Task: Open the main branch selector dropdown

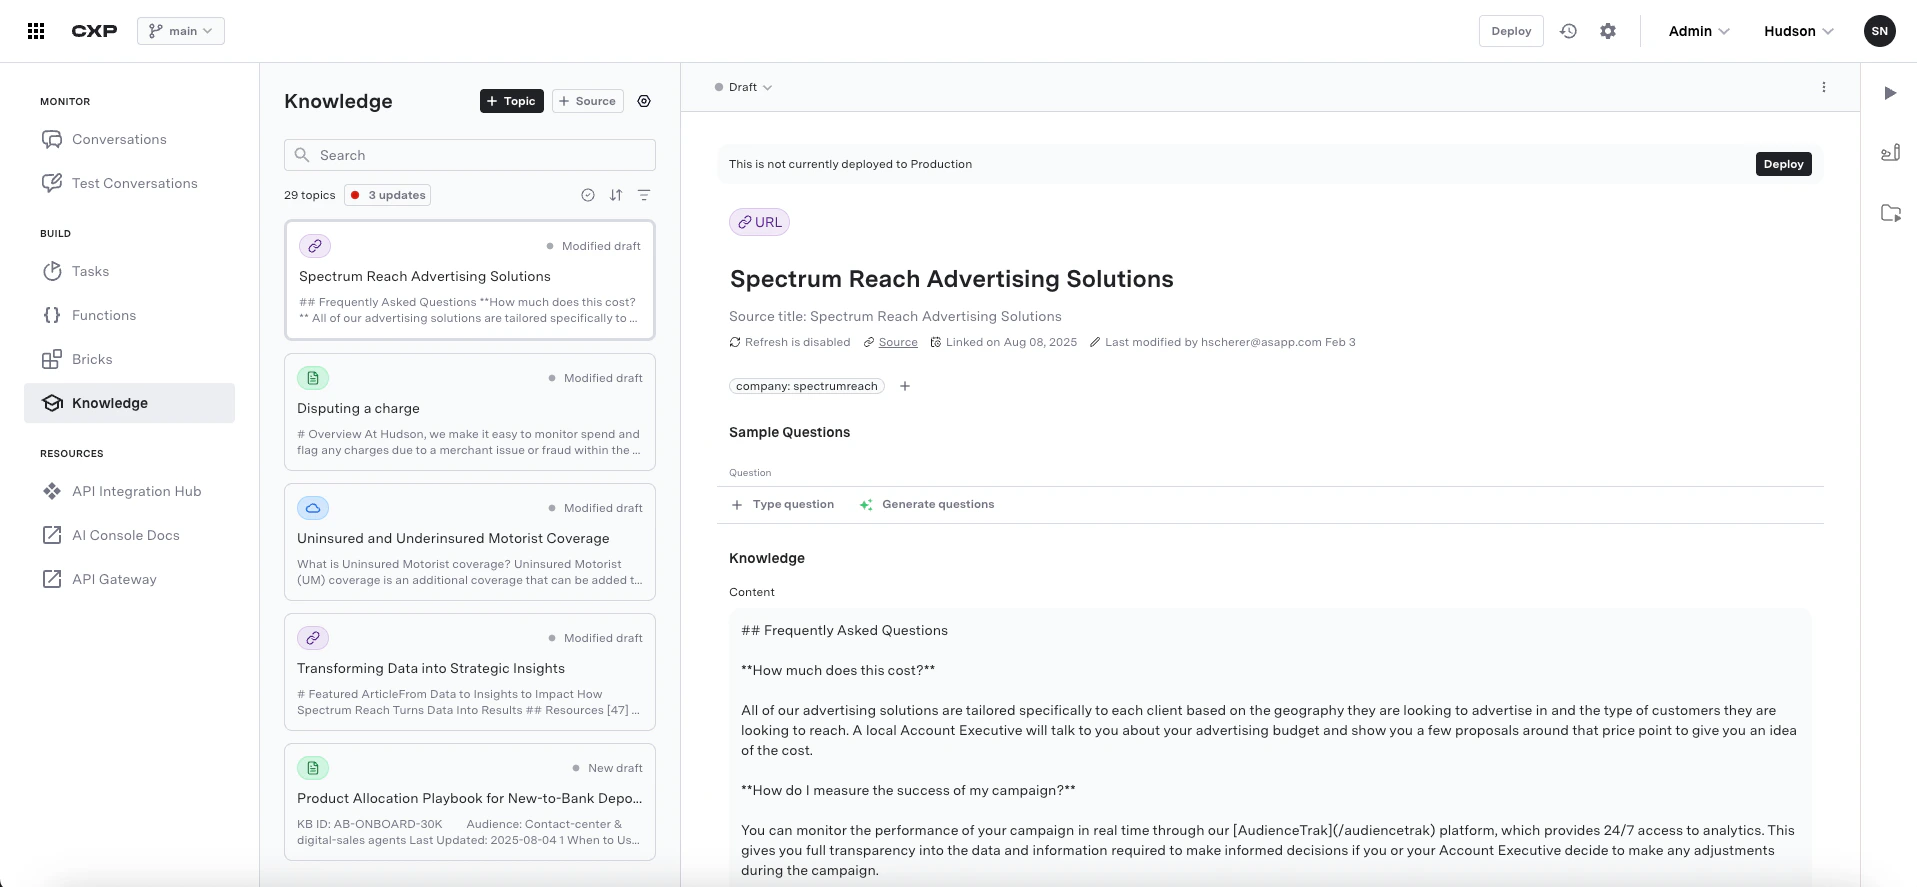Action: pyautogui.click(x=181, y=31)
